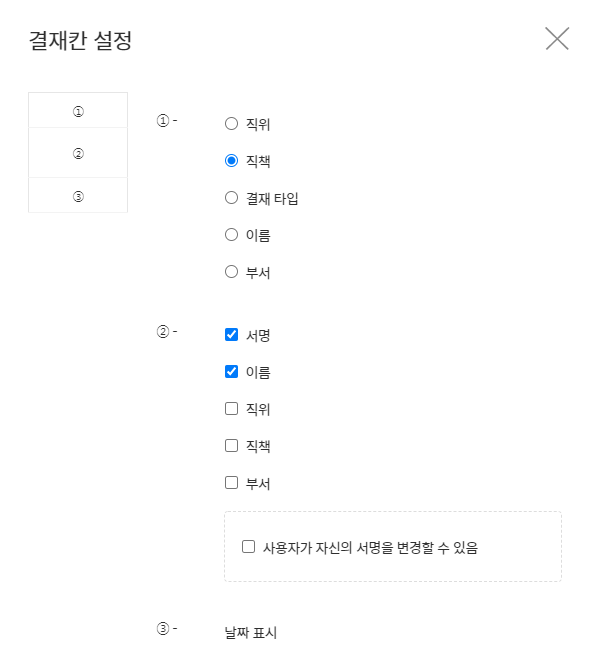Select 이름 radio button in section ①
The image size is (591, 662).
(231, 235)
